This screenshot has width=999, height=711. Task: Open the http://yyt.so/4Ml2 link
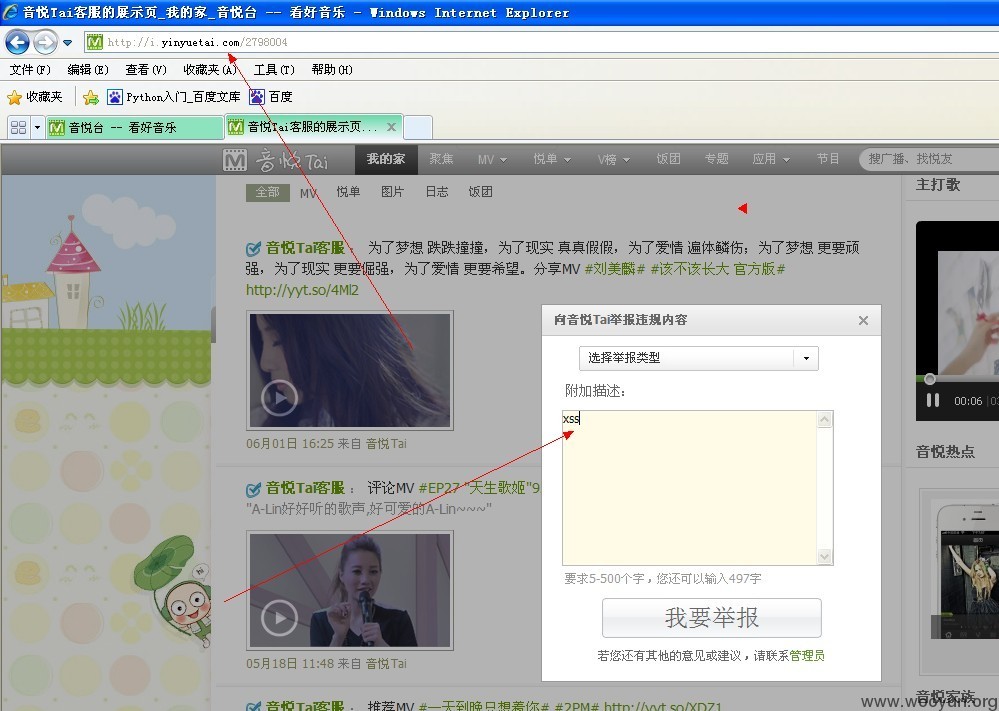coord(302,290)
